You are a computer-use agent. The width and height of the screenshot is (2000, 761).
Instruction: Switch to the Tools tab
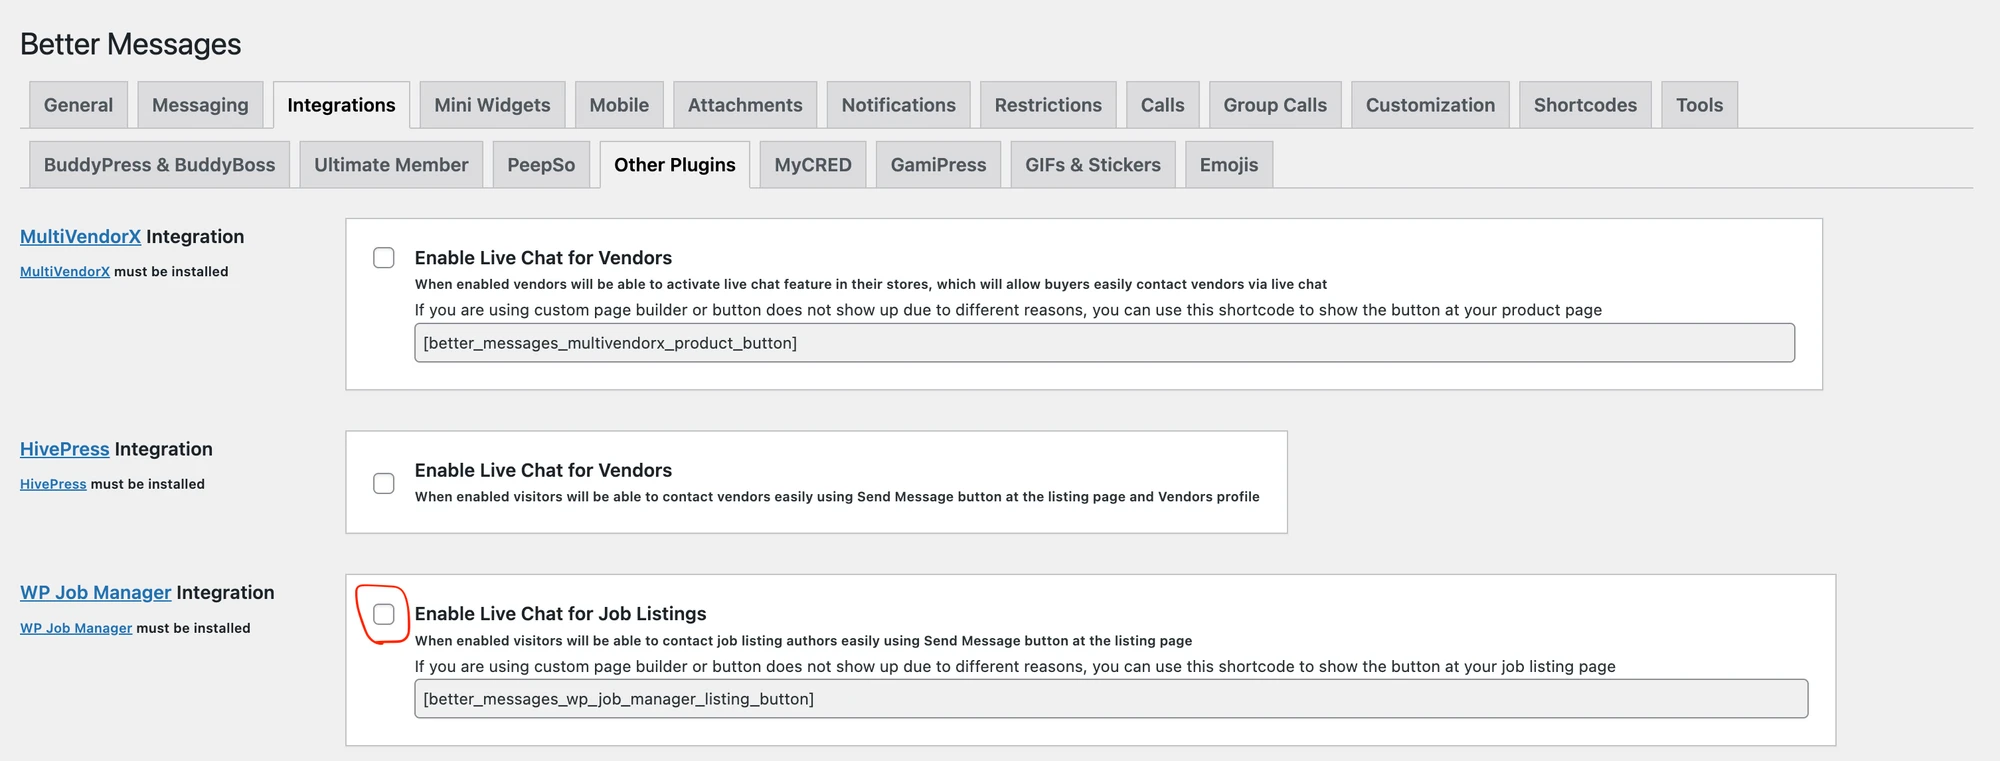coord(1699,105)
